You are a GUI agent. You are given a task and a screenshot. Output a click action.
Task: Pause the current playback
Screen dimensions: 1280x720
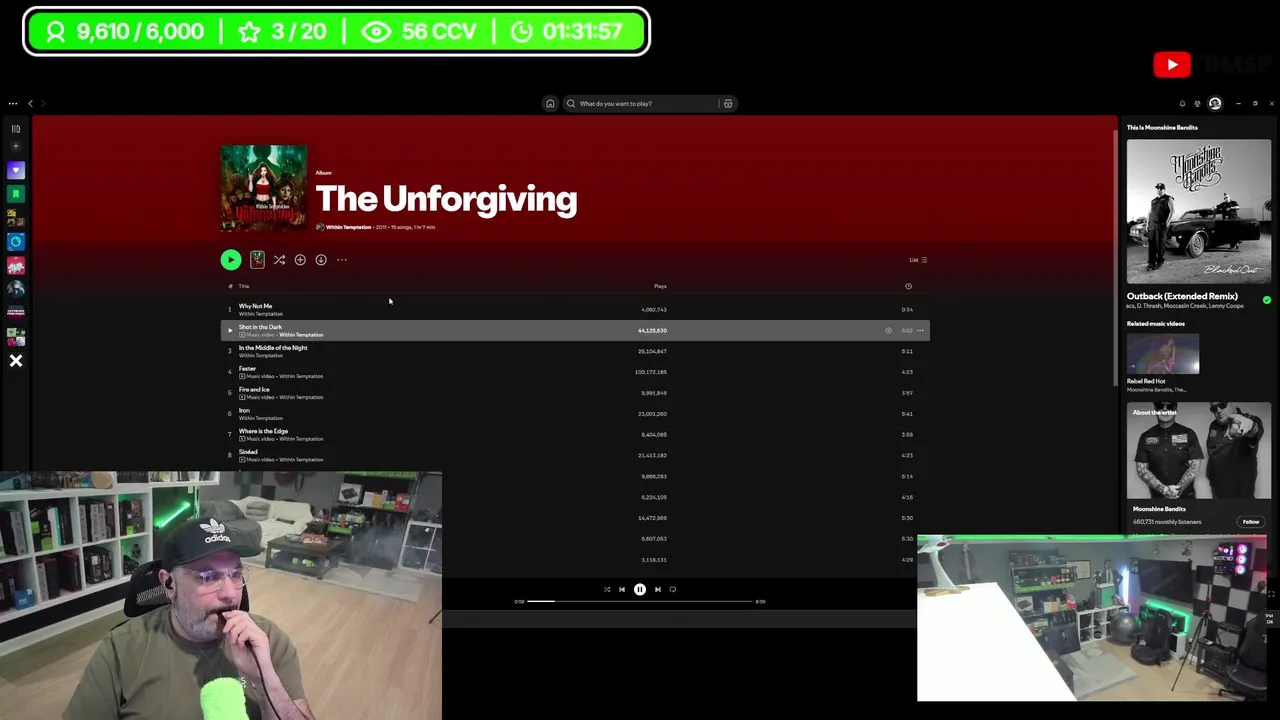coord(640,590)
